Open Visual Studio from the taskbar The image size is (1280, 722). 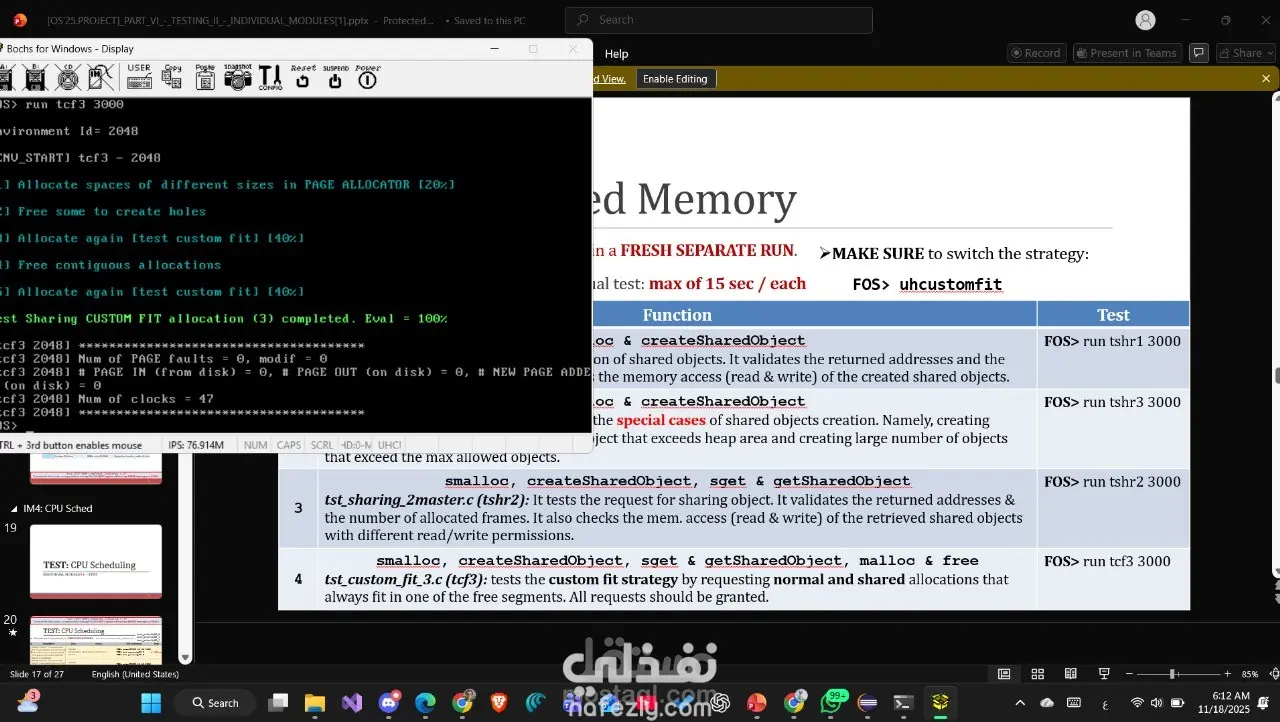coord(352,703)
